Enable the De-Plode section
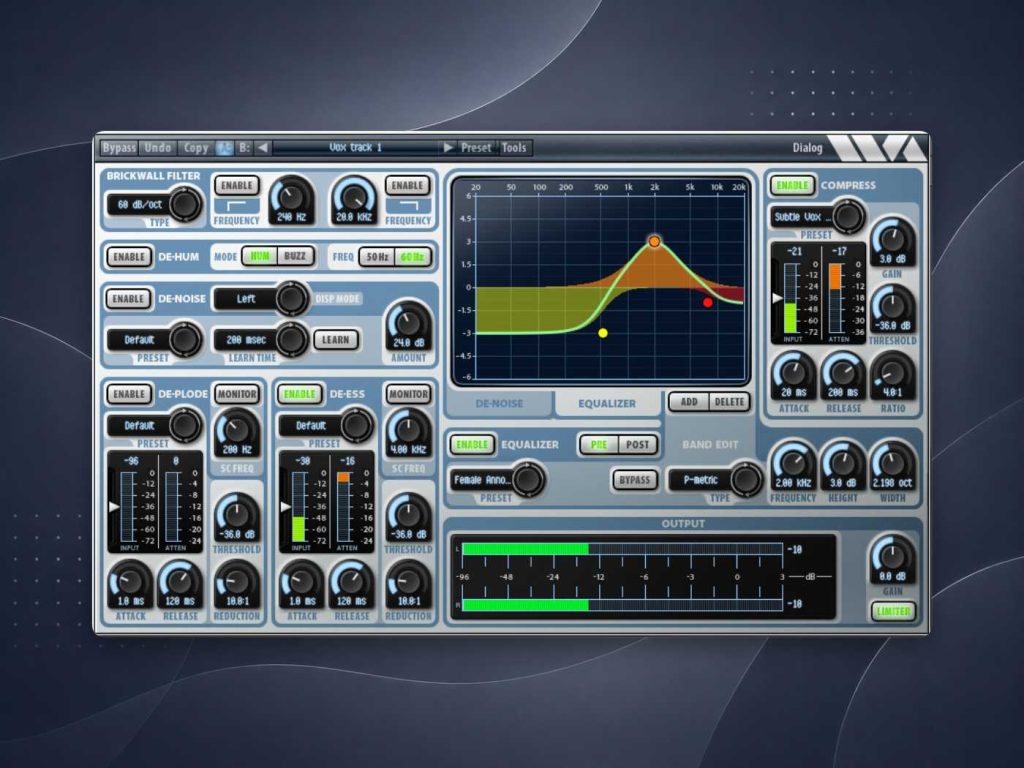The image size is (1024, 768). pos(129,394)
